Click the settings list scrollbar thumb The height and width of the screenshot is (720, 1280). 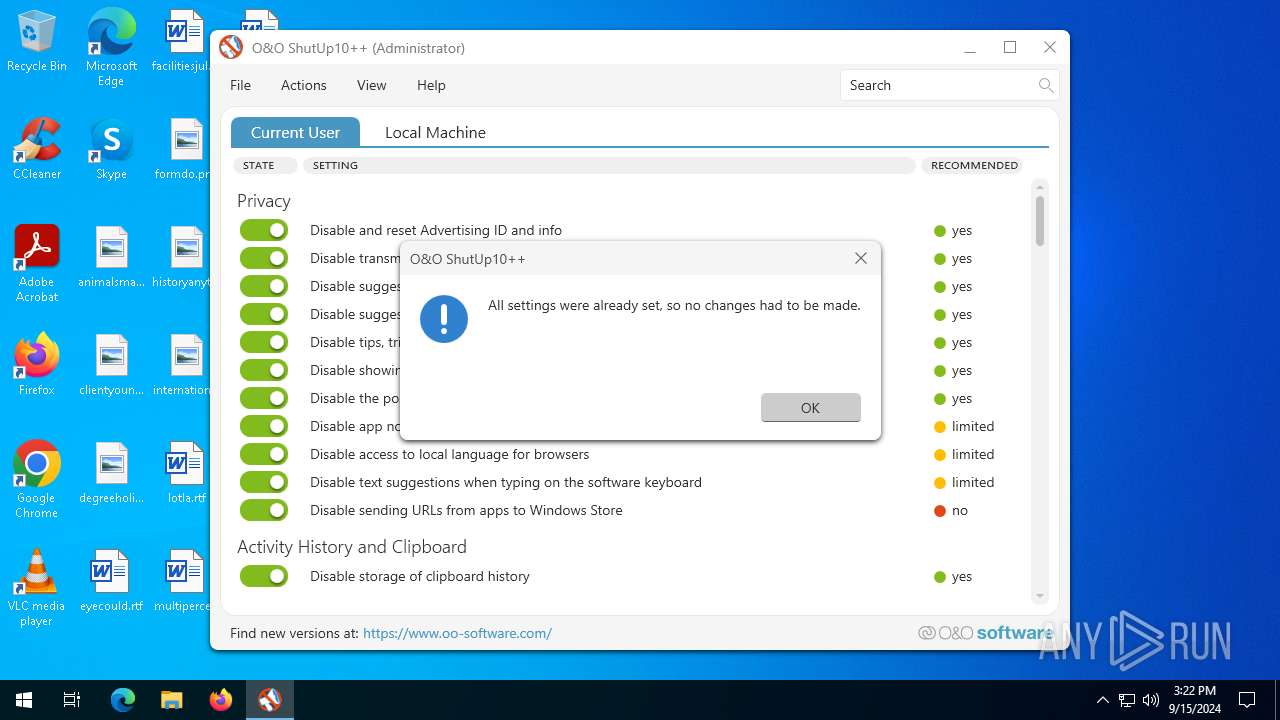[x=1040, y=221]
